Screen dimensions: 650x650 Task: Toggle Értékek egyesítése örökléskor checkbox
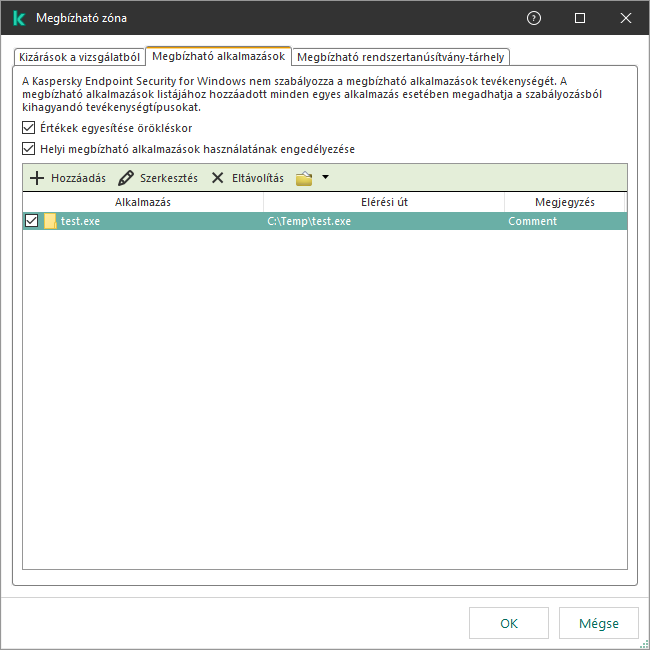click(x=28, y=128)
